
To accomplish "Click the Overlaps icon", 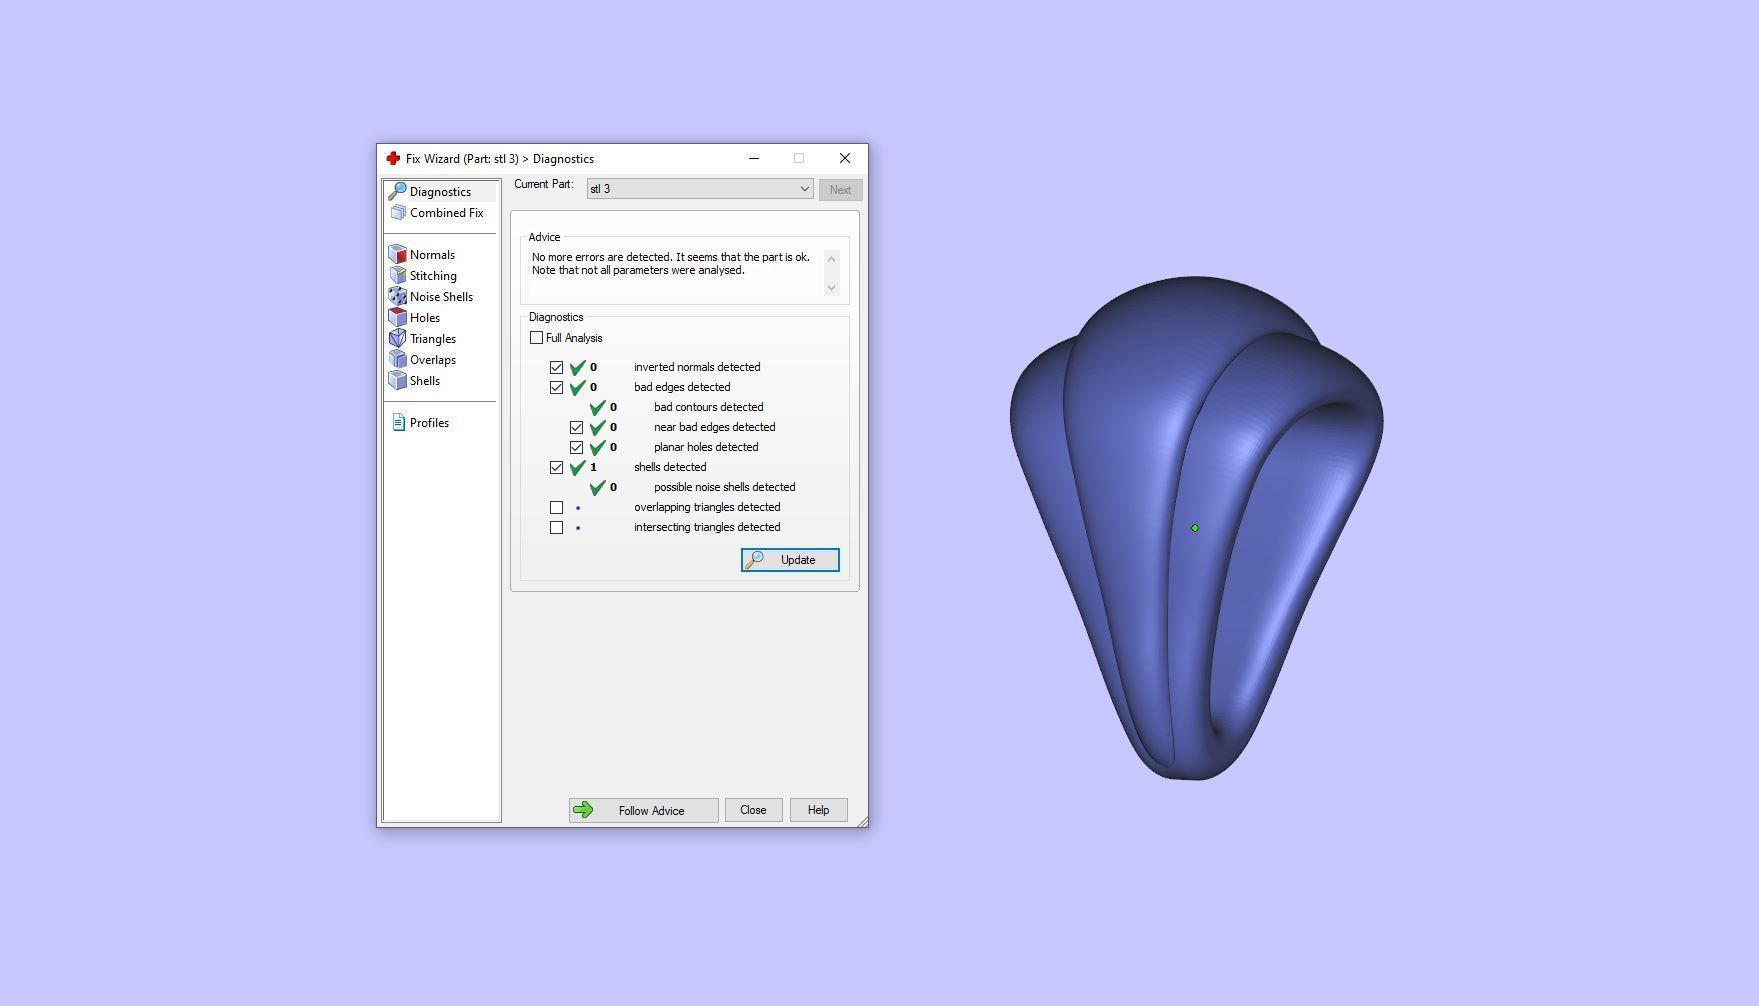I will (x=397, y=359).
